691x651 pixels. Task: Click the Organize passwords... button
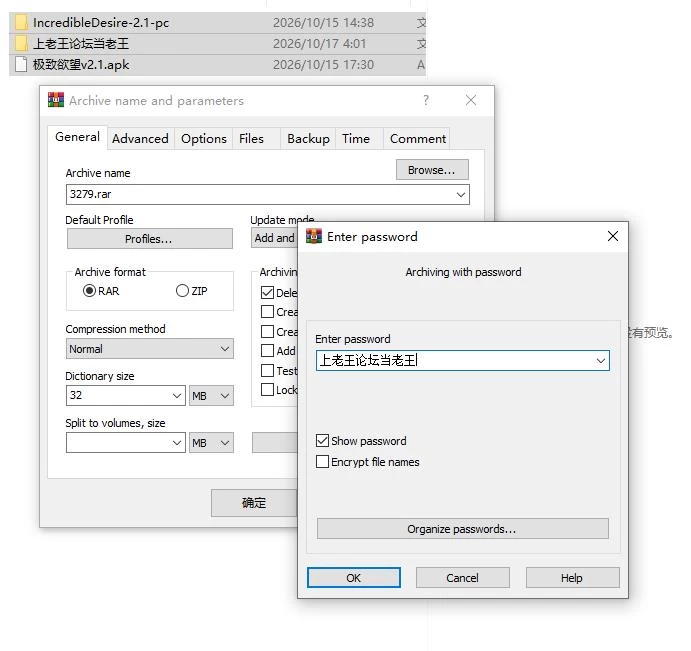pos(462,528)
